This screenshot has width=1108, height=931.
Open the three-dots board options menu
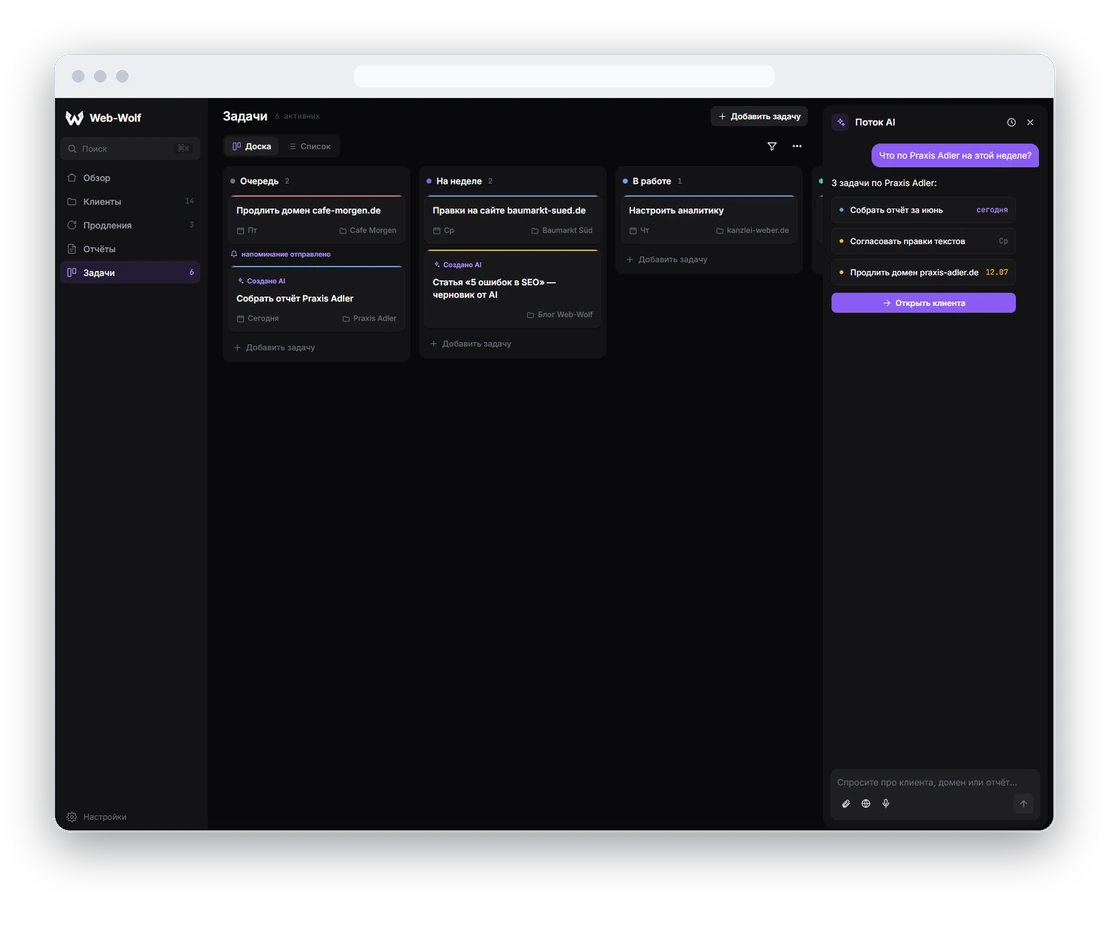click(x=796, y=146)
